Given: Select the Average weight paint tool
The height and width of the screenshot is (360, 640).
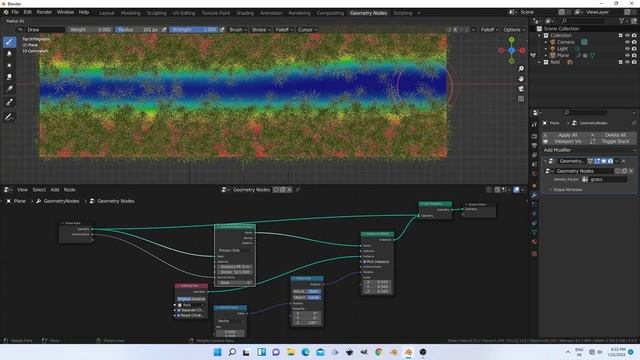Looking at the screenshot, I should tap(9, 65).
